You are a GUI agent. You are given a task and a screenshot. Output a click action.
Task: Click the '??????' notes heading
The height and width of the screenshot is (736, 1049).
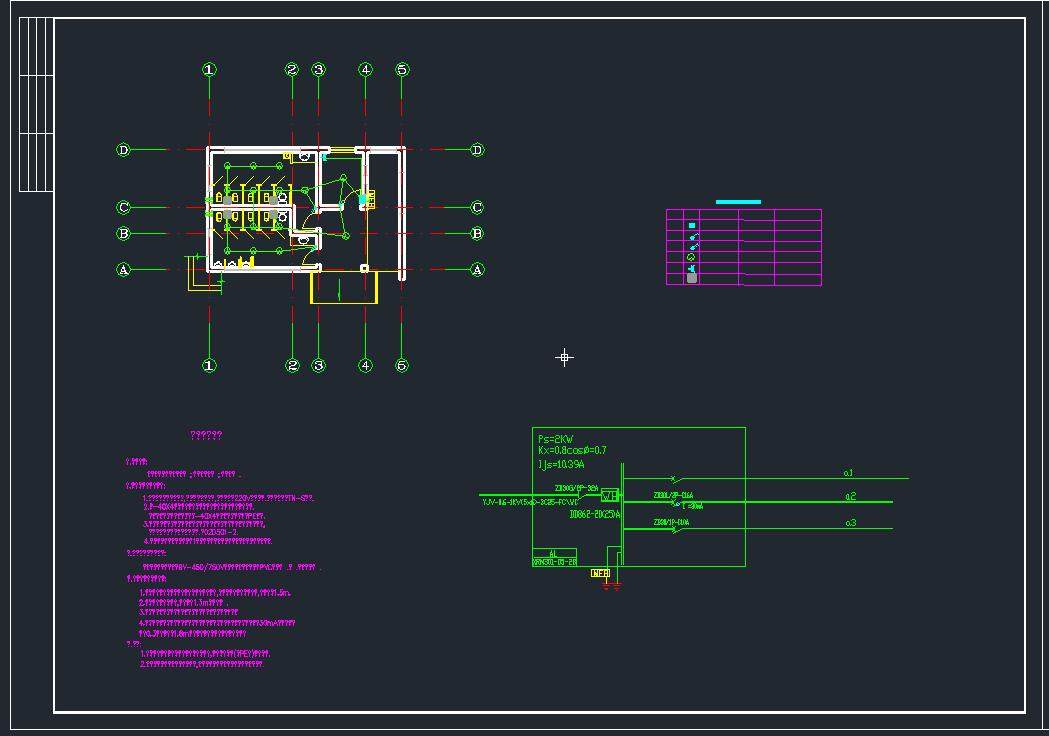[x=206, y=435]
